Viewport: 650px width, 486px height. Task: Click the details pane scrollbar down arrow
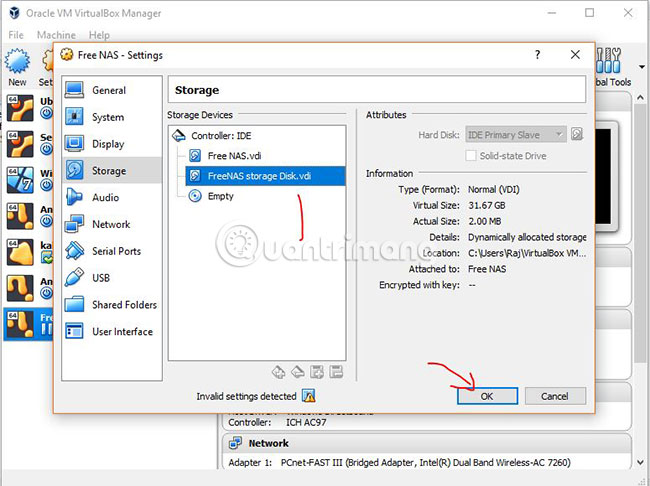click(640, 462)
